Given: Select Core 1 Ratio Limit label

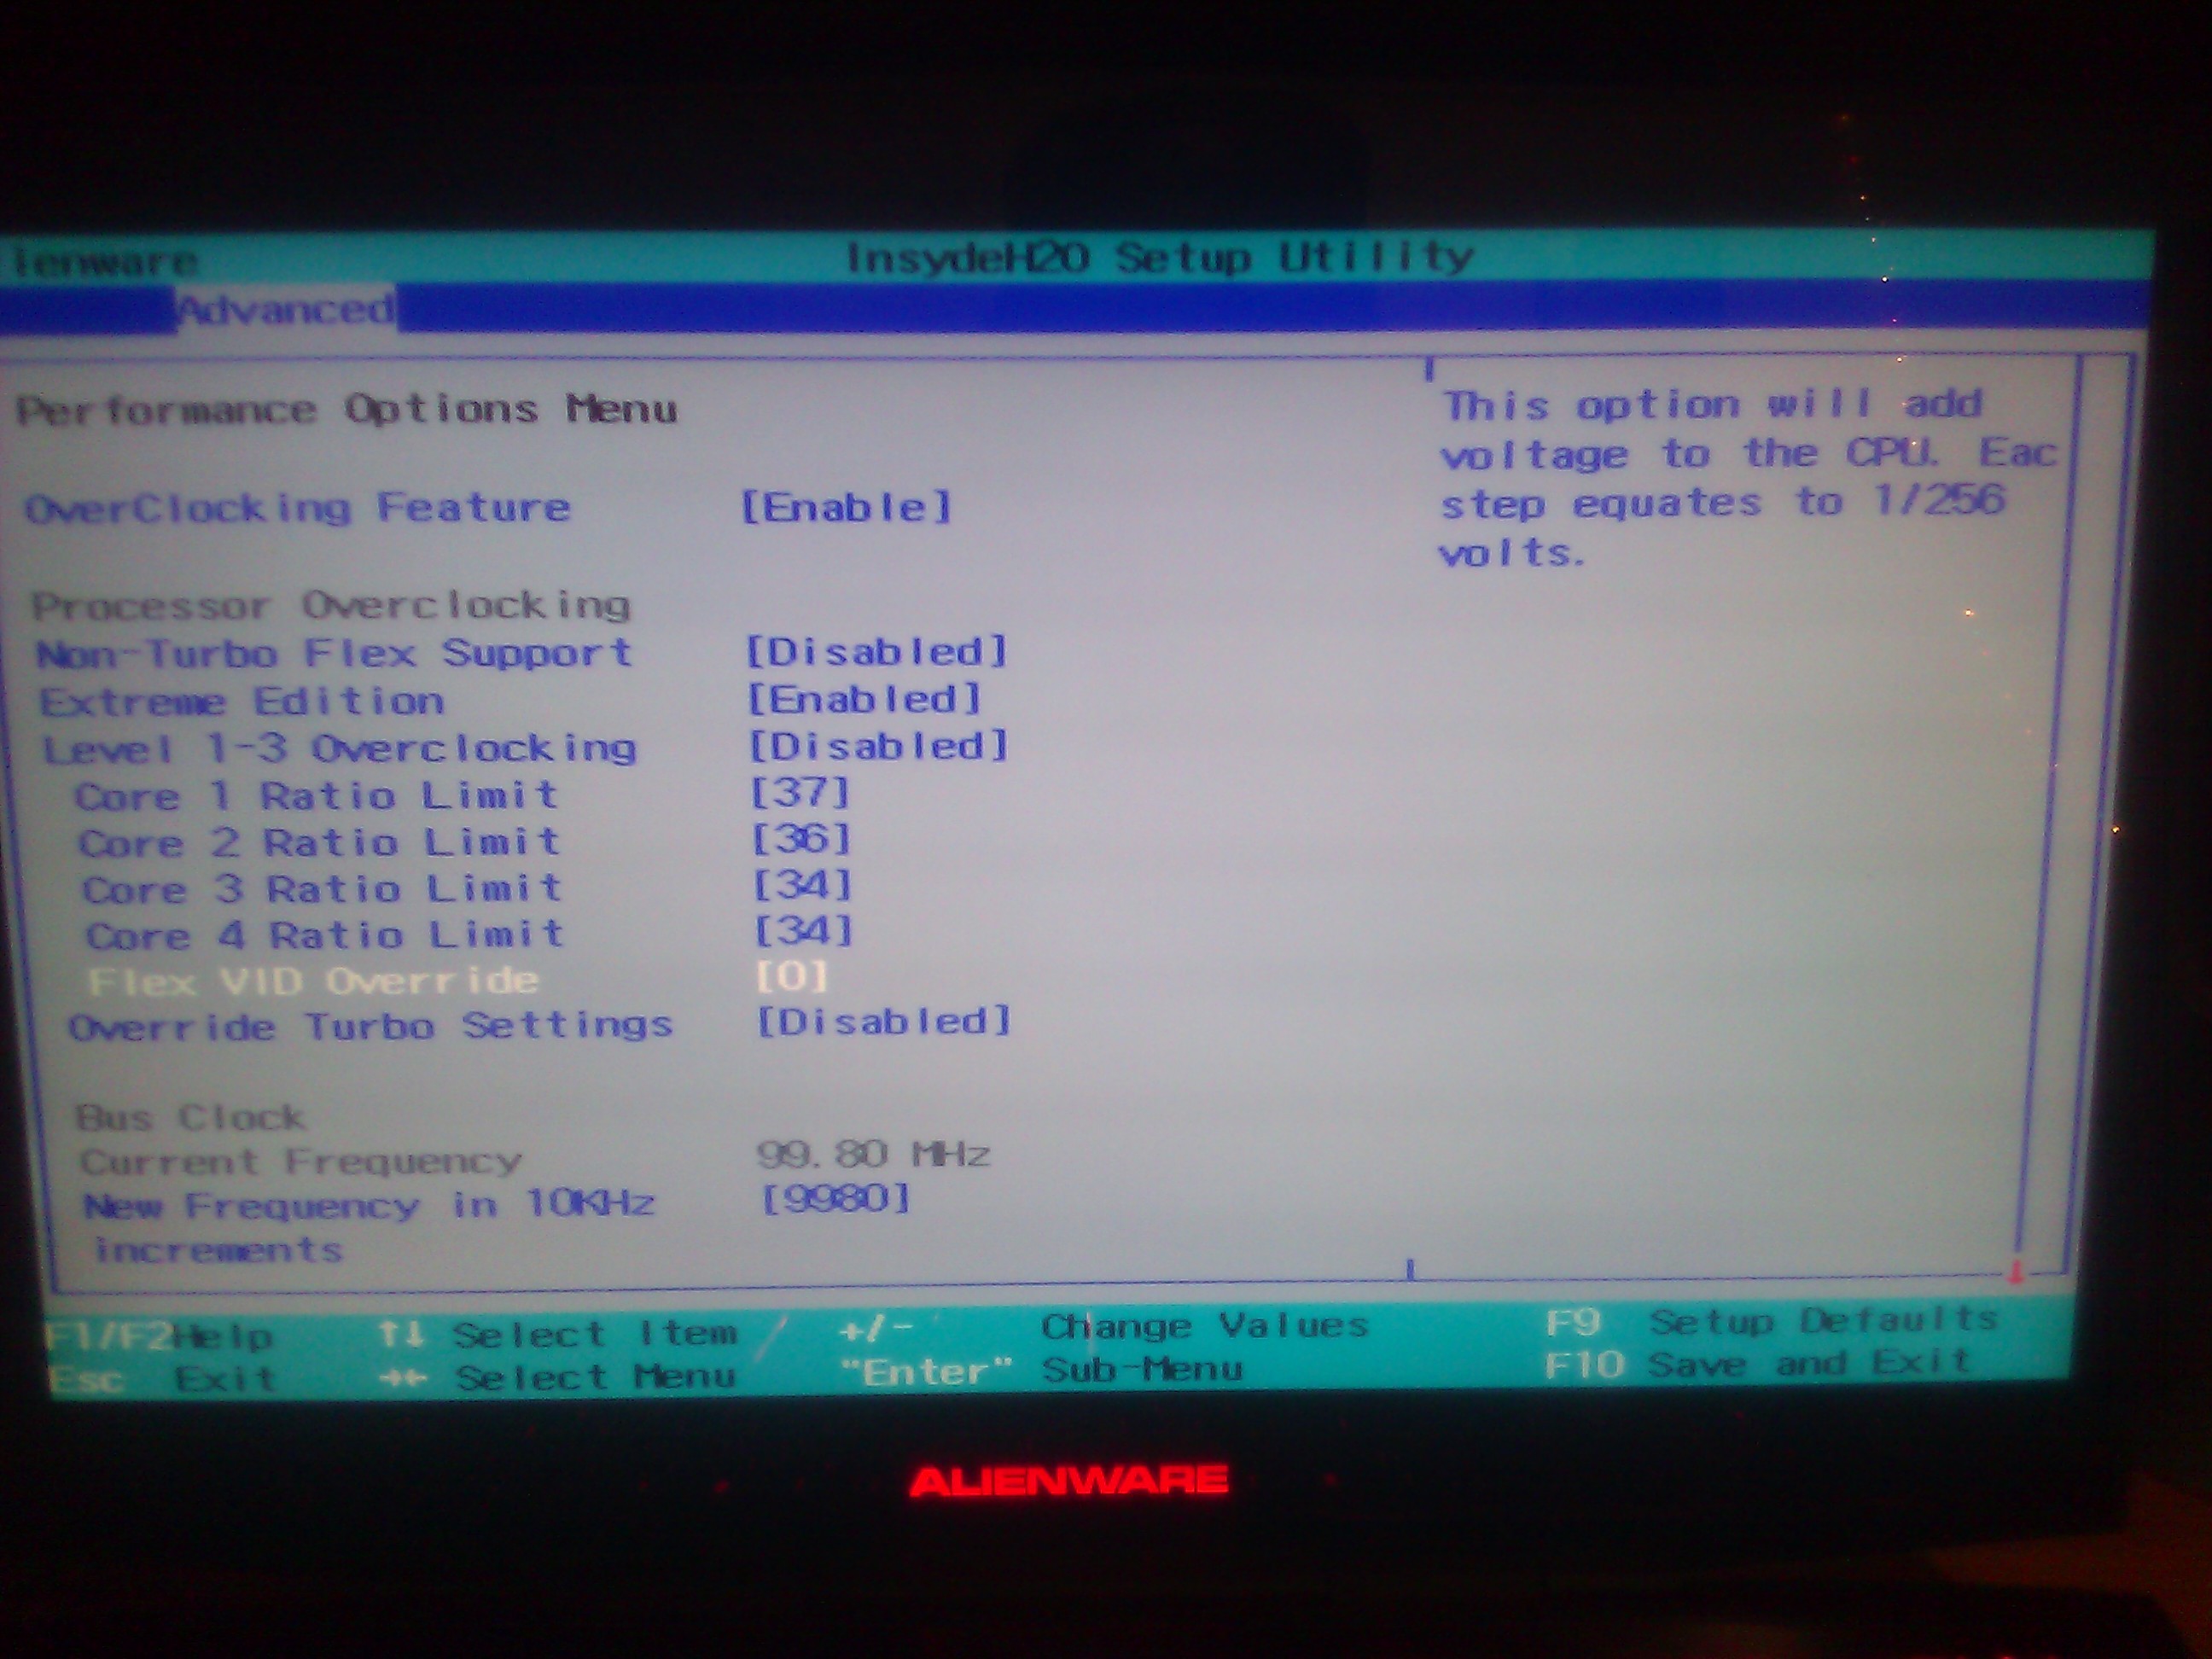Looking at the screenshot, I should pyautogui.click(x=316, y=796).
